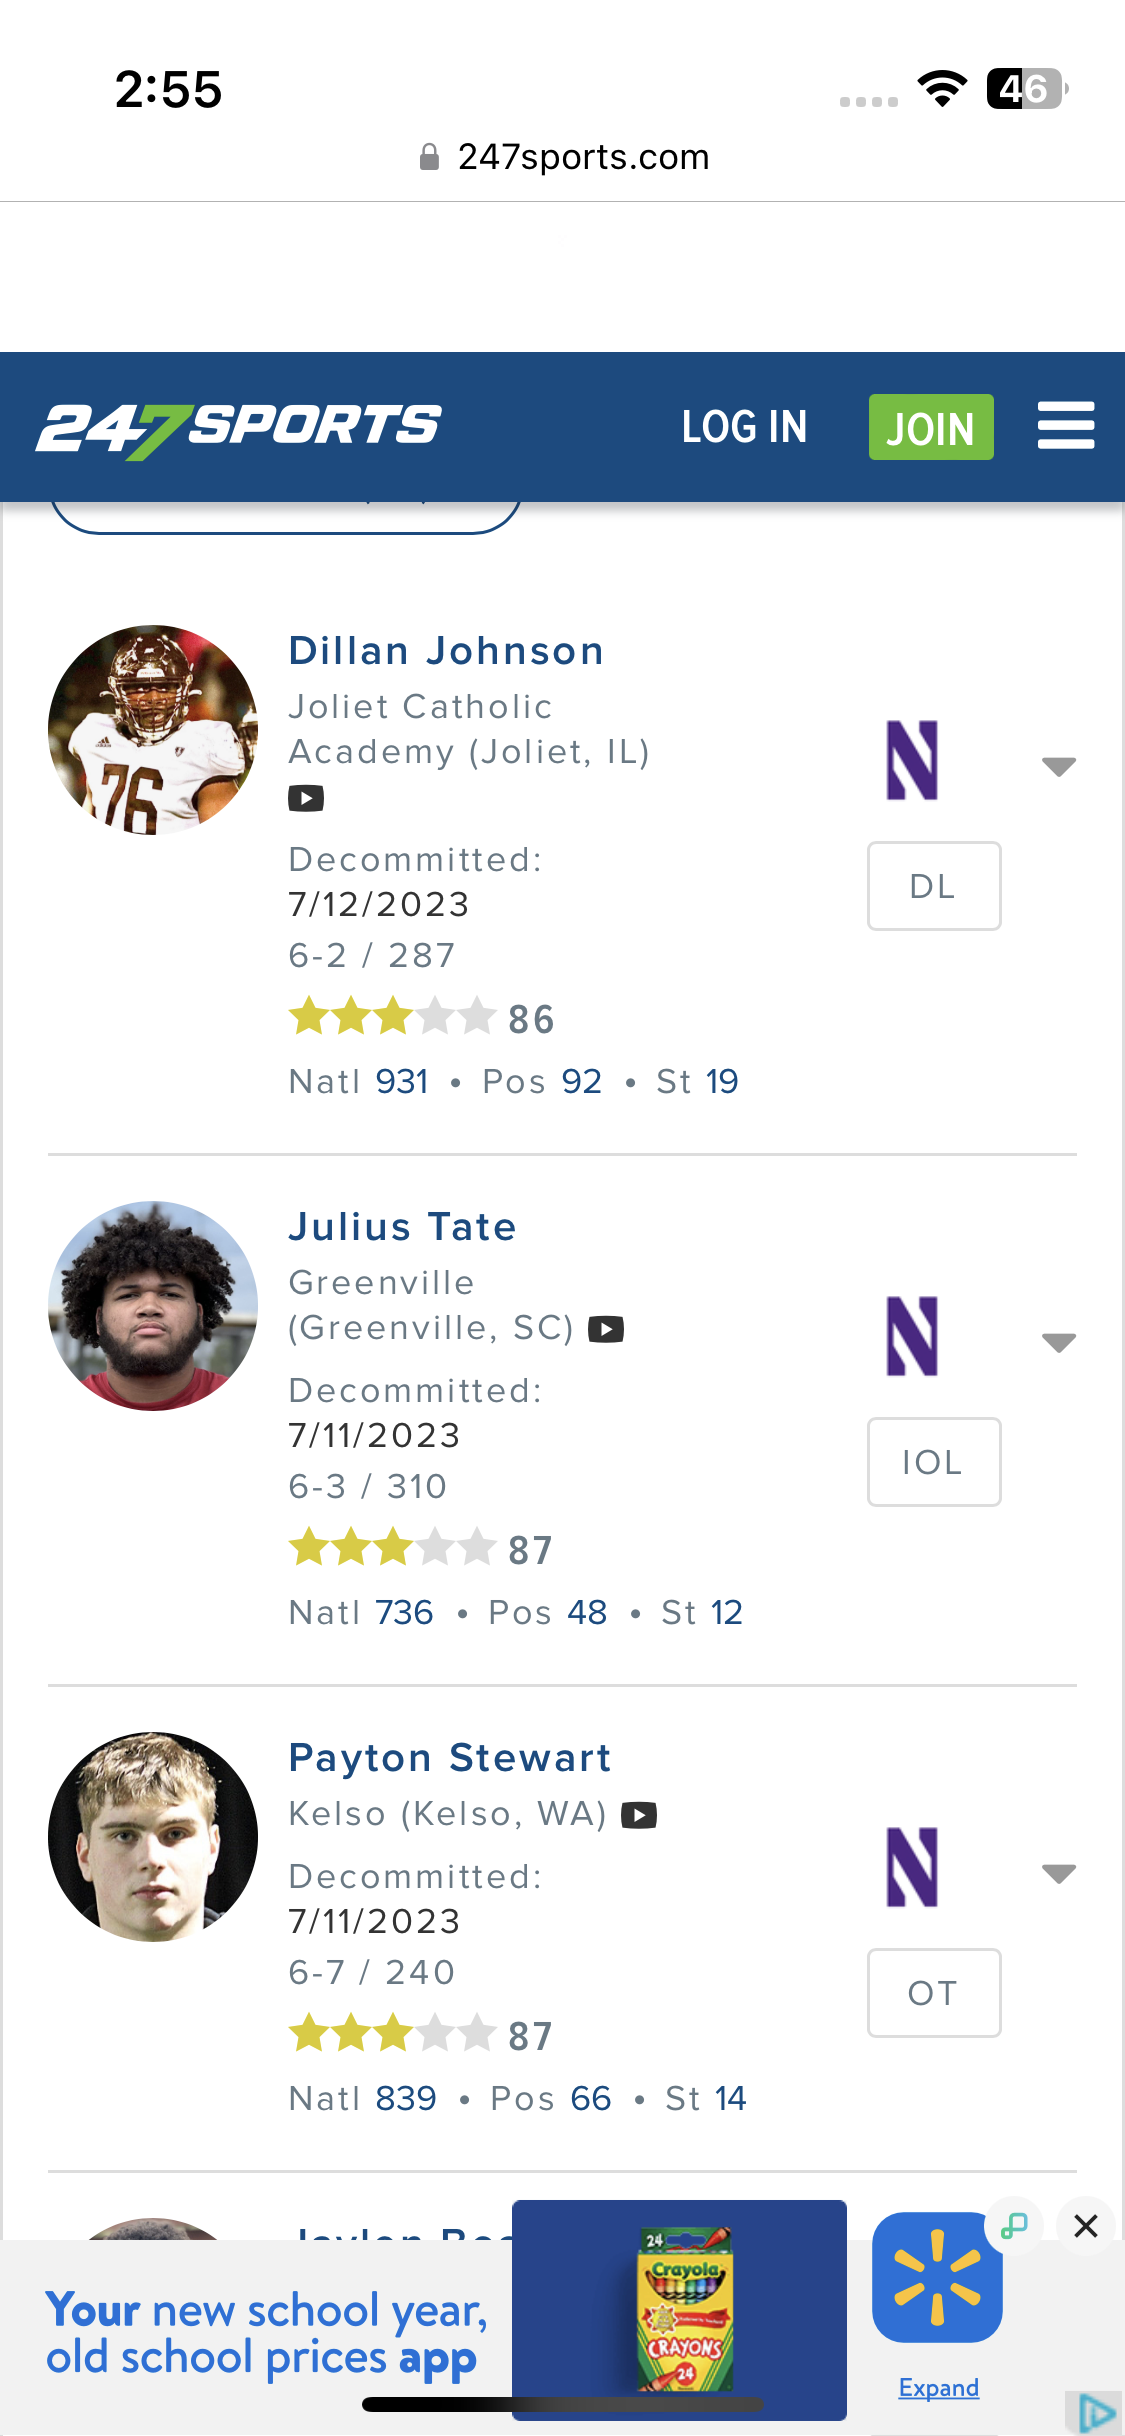Open Julius Tate's player profile

click(x=402, y=1227)
